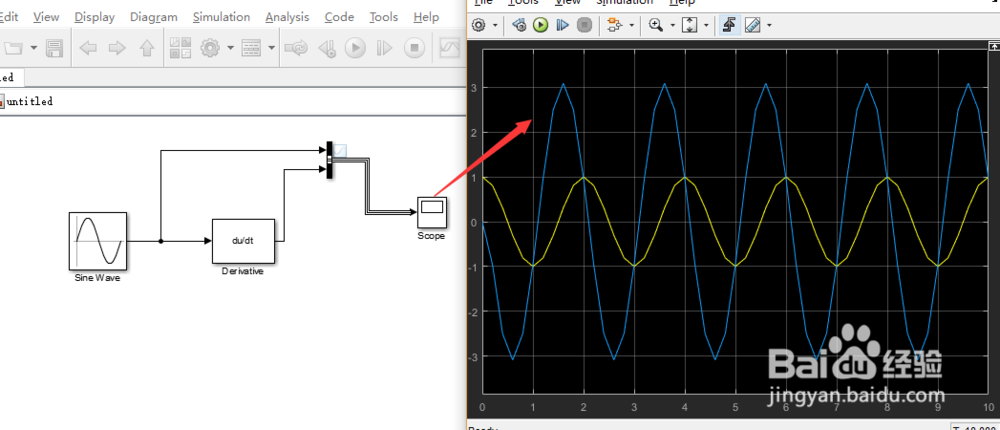Step back in the Scope toolbar
This screenshot has width=1000, height=430.
tap(519, 26)
